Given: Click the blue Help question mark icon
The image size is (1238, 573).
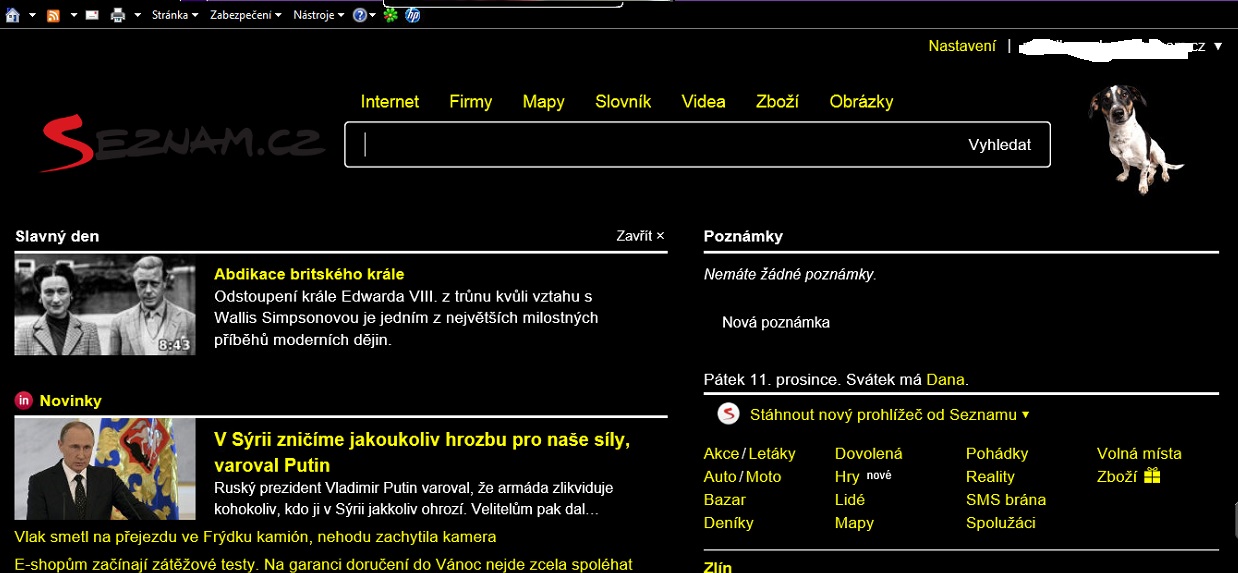Looking at the screenshot, I should (x=360, y=15).
